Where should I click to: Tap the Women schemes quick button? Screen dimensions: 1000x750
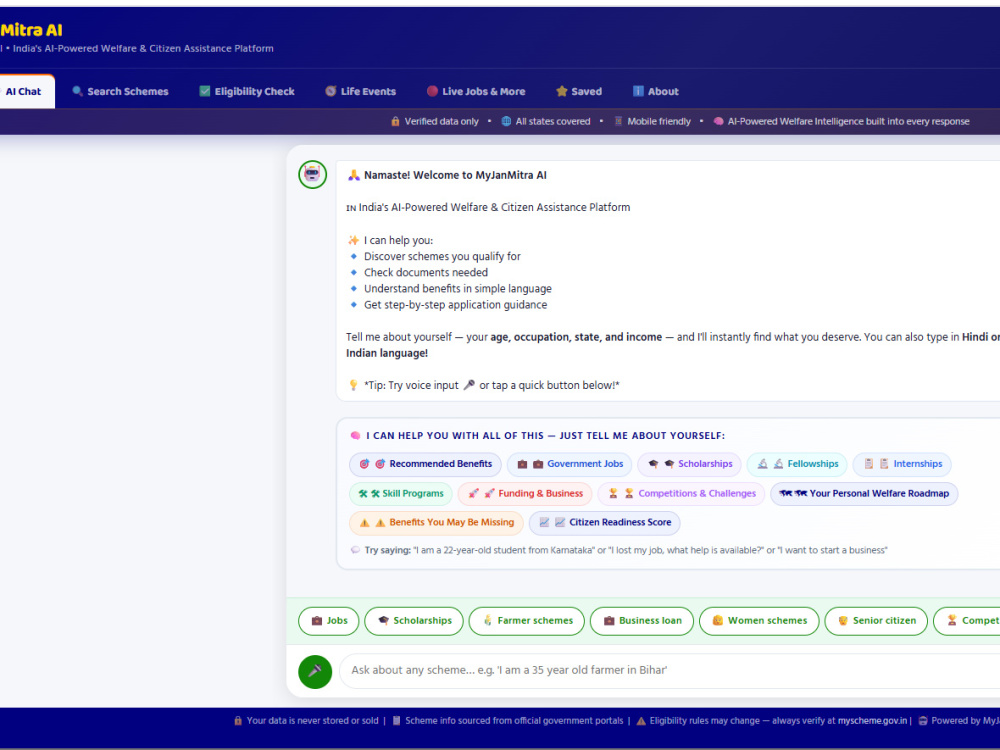(x=759, y=621)
